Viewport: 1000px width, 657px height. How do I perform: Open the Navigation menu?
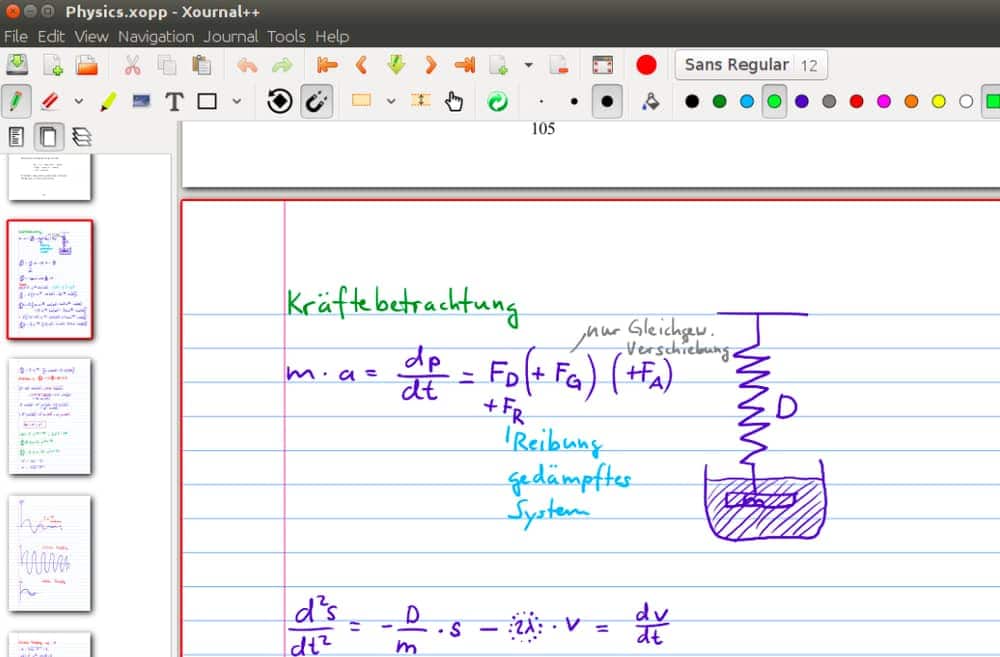click(156, 36)
